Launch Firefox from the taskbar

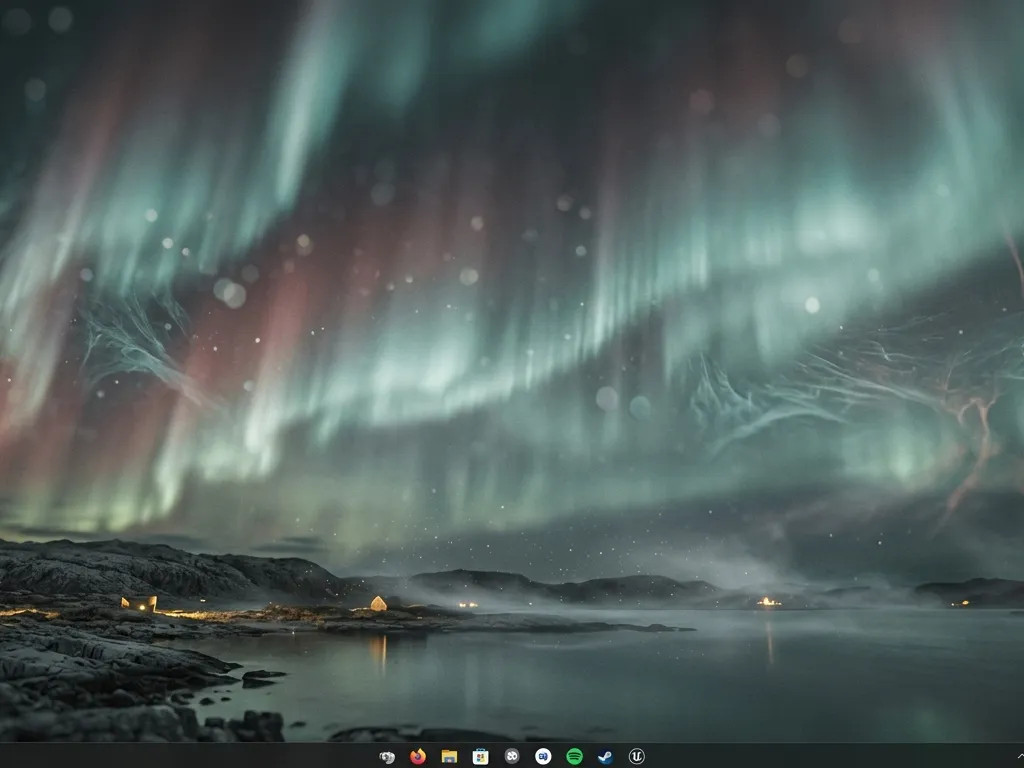point(418,757)
